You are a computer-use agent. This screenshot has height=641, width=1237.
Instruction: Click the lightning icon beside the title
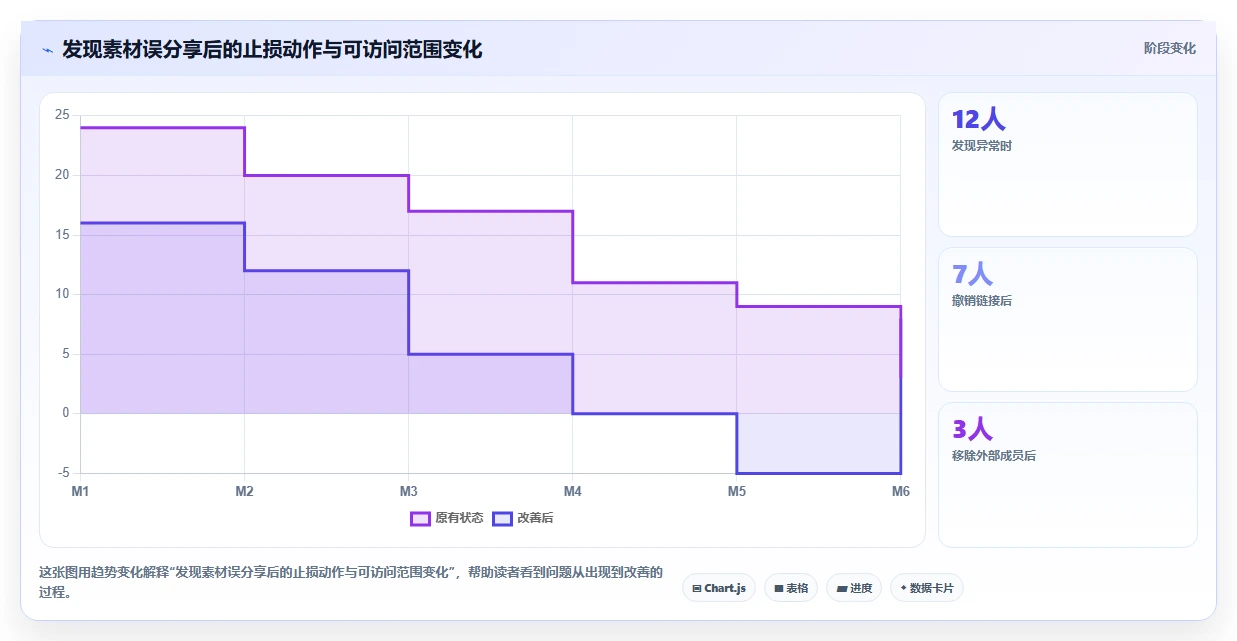[x=47, y=50]
